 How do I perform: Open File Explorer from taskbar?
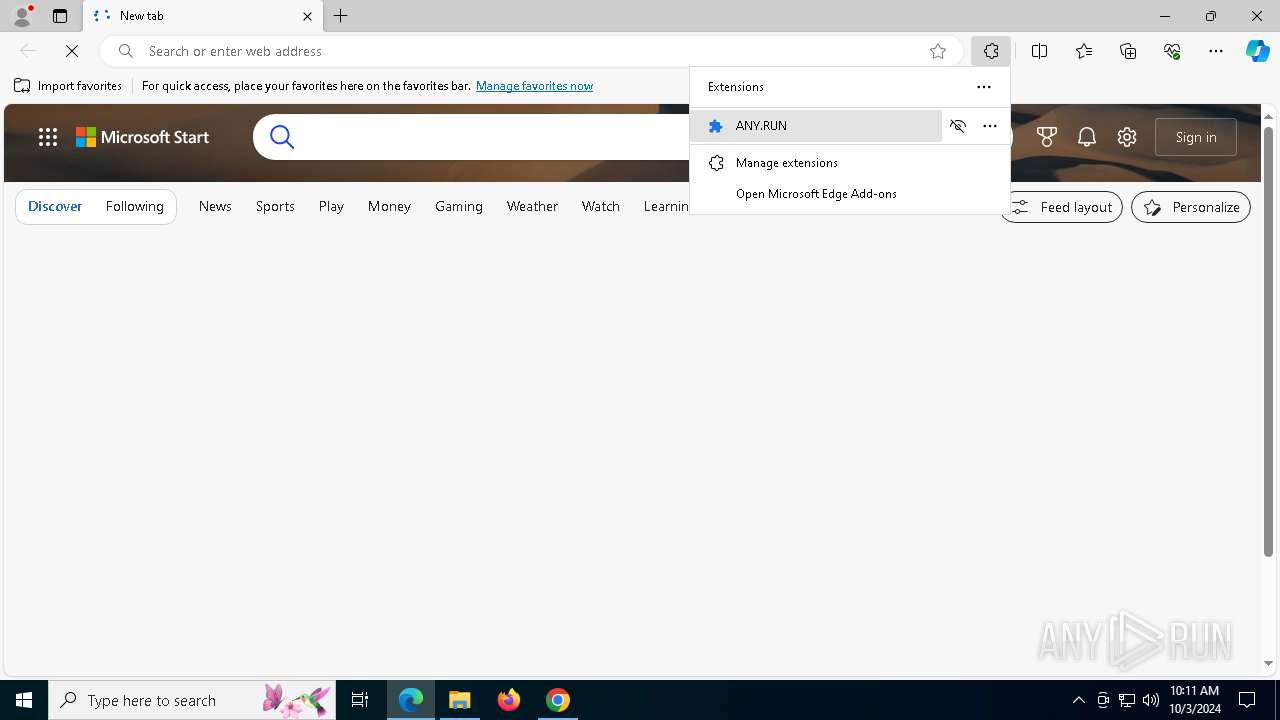click(x=460, y=700)
